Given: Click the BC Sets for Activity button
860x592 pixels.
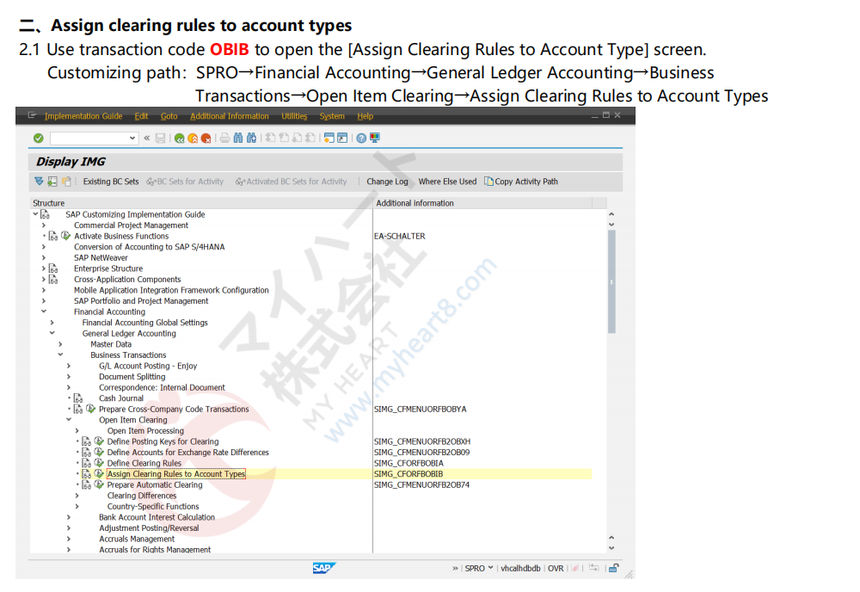Looking at the screenshot, I should 185,182.
